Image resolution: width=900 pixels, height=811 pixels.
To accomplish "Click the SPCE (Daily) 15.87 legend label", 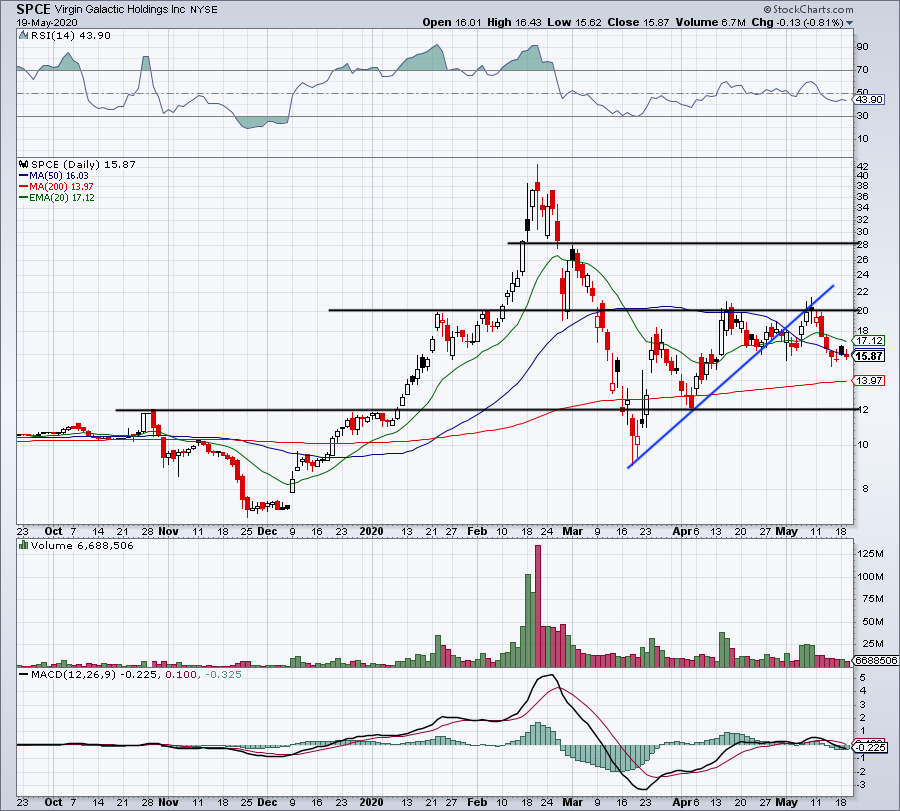I will coord(83,165).
